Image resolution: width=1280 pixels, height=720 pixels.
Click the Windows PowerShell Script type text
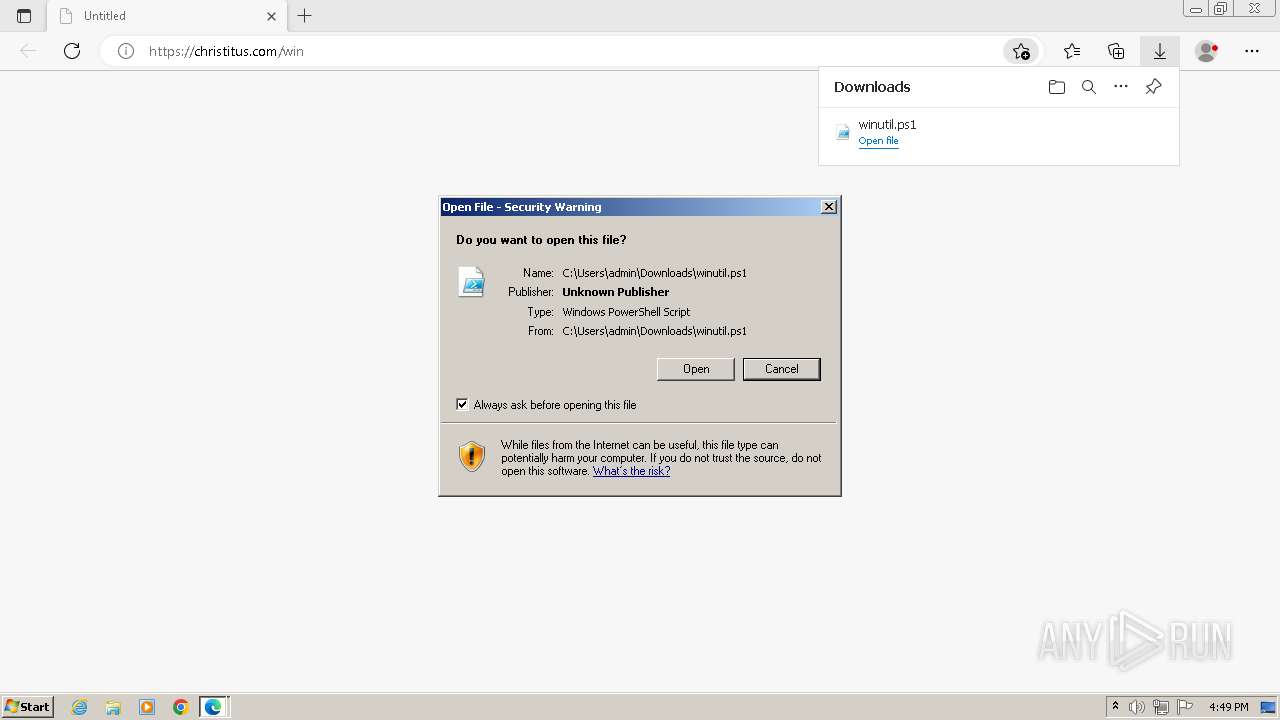pos(626,312)
